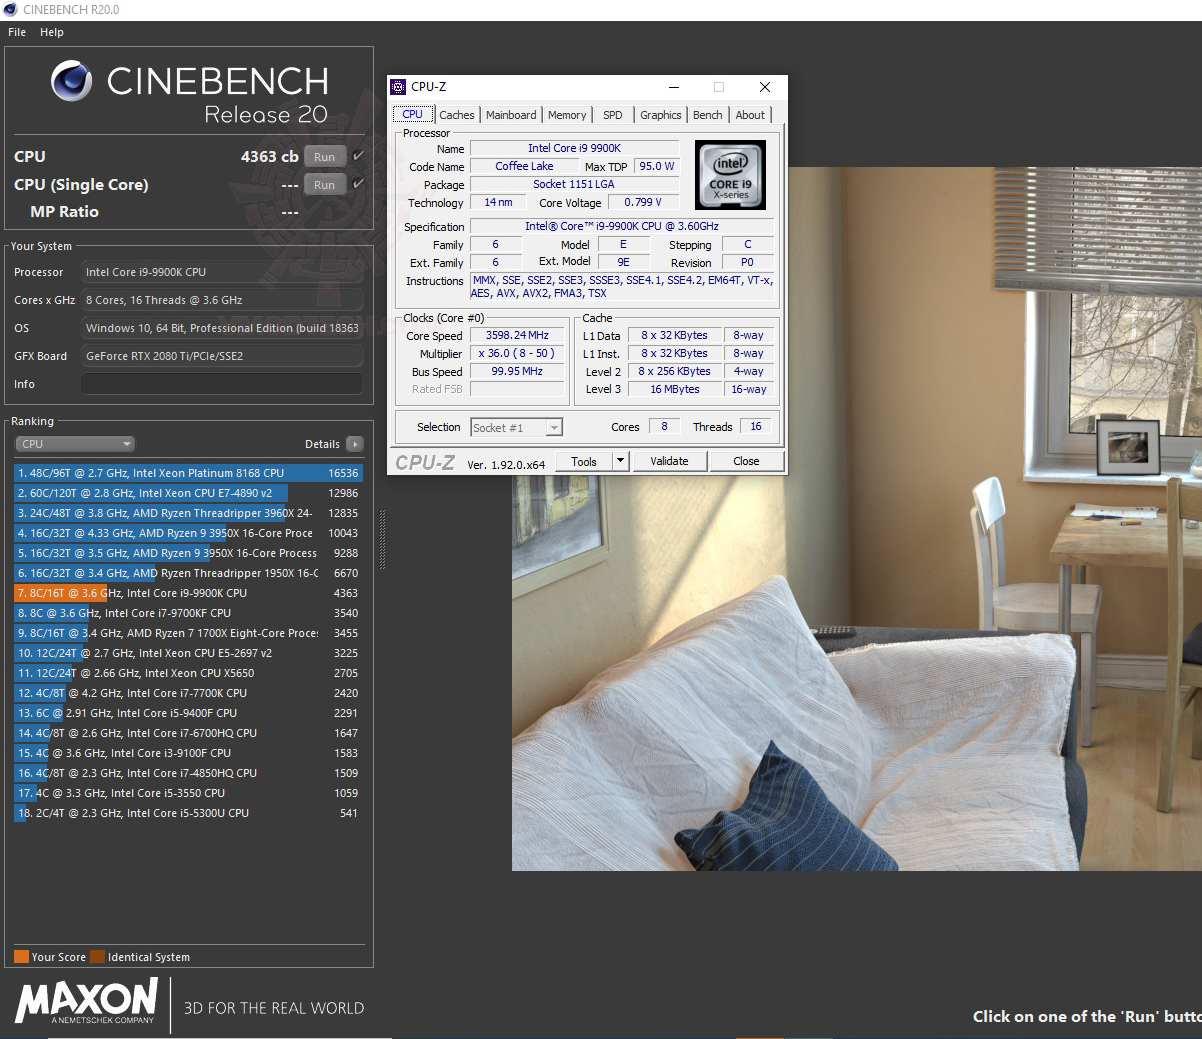Run the CPU multi-core test
Image resolution: width=1202 pixels, height=1039 pixels.
(325, 156)
